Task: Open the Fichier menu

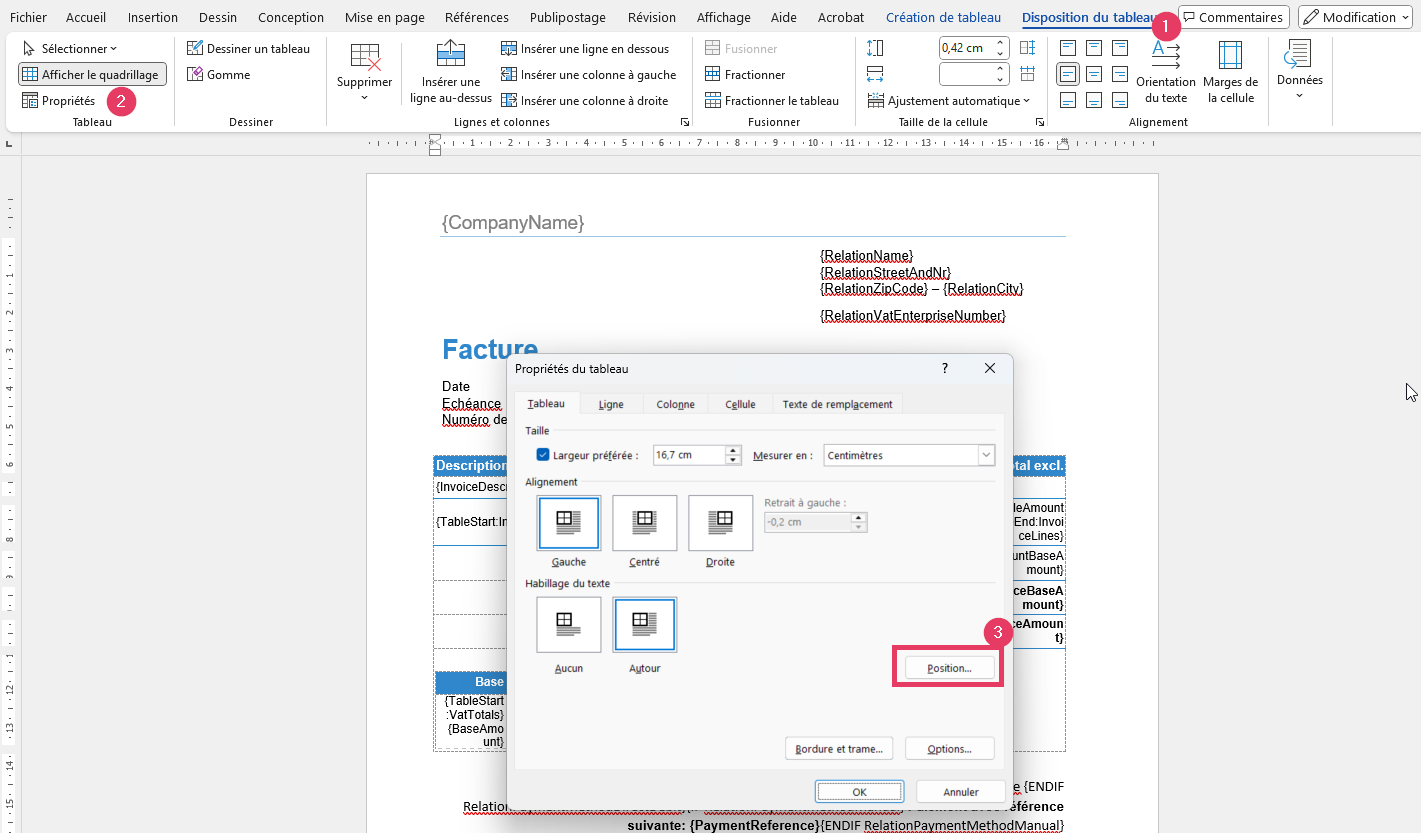Action: point(28,17)
